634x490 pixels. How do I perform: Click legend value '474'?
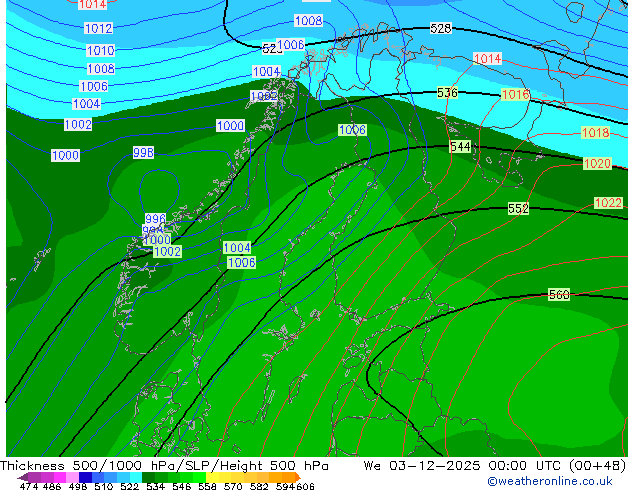coord(29,486)
